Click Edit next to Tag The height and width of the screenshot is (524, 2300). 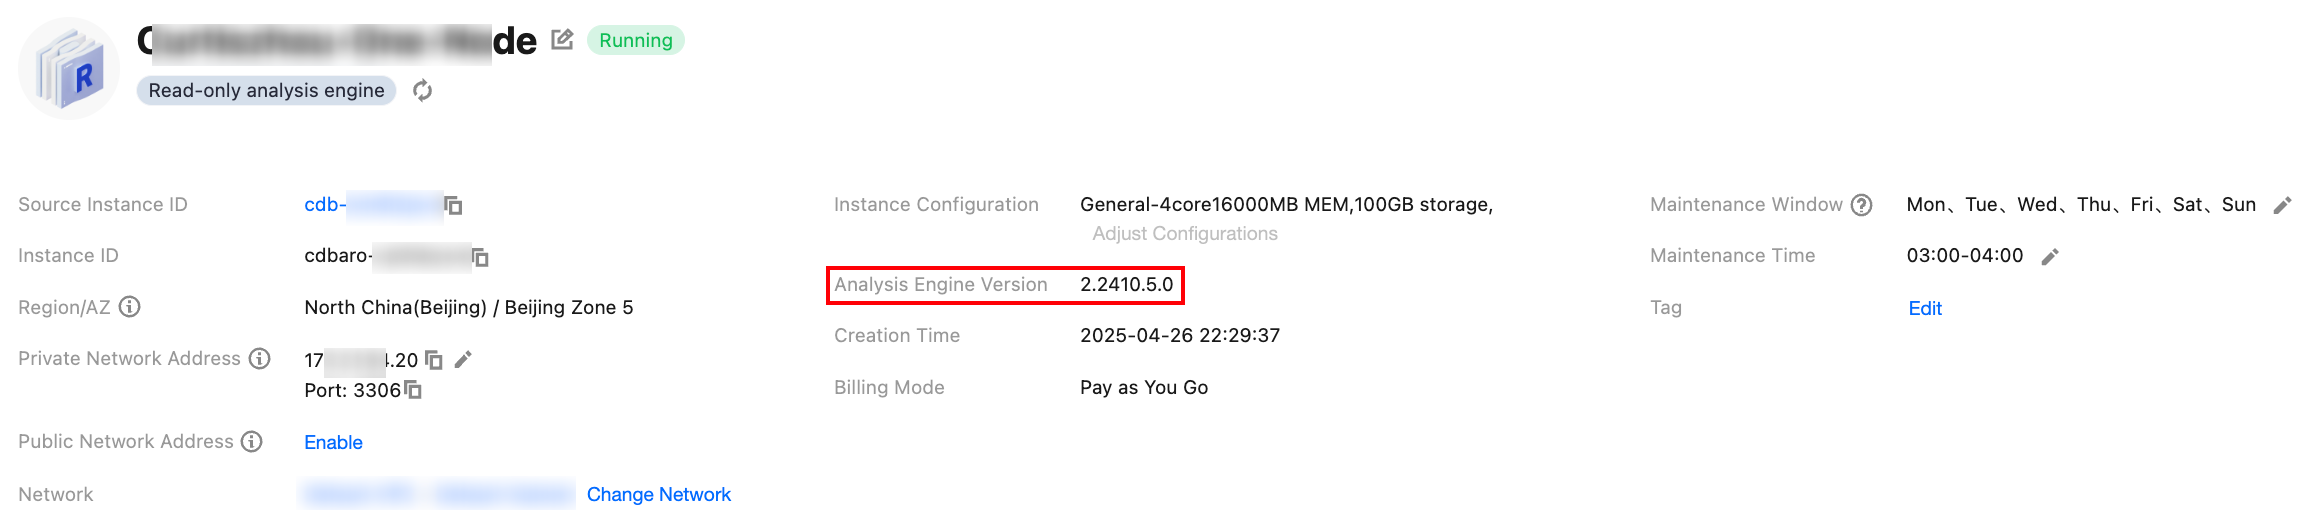pos(1925,309)
